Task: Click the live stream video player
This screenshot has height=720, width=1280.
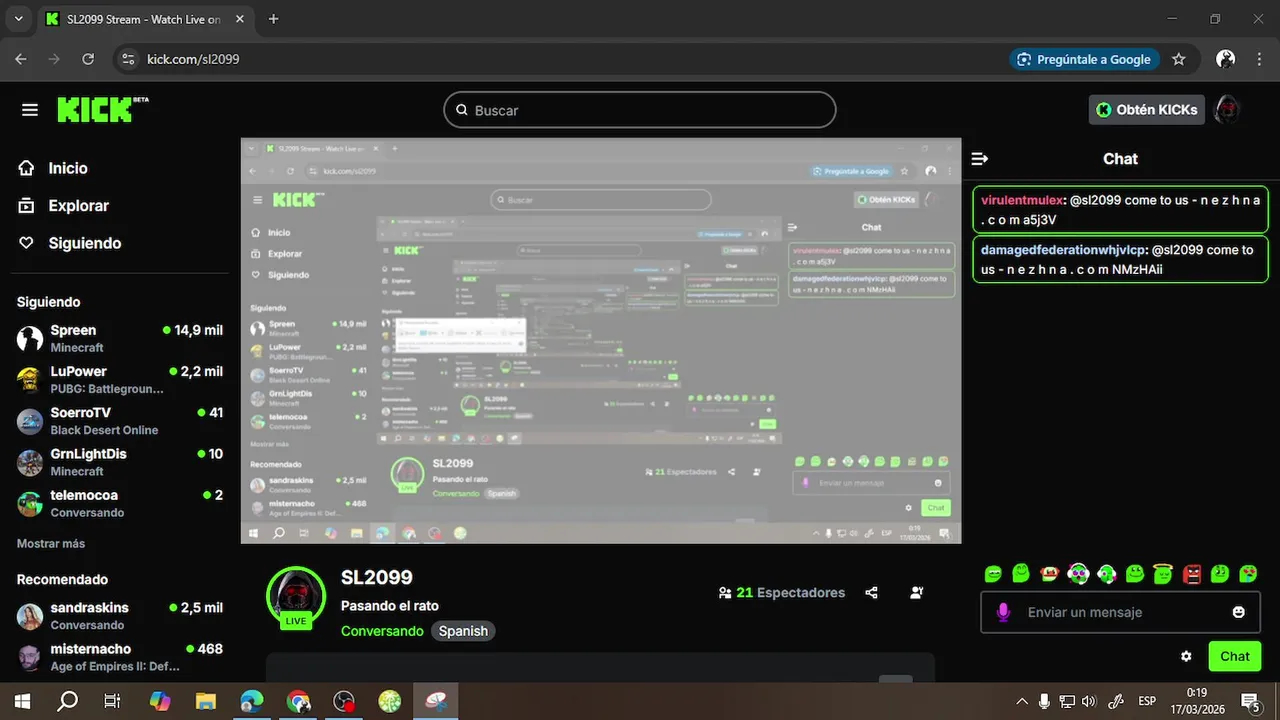Action: click(x=601, y=341)
